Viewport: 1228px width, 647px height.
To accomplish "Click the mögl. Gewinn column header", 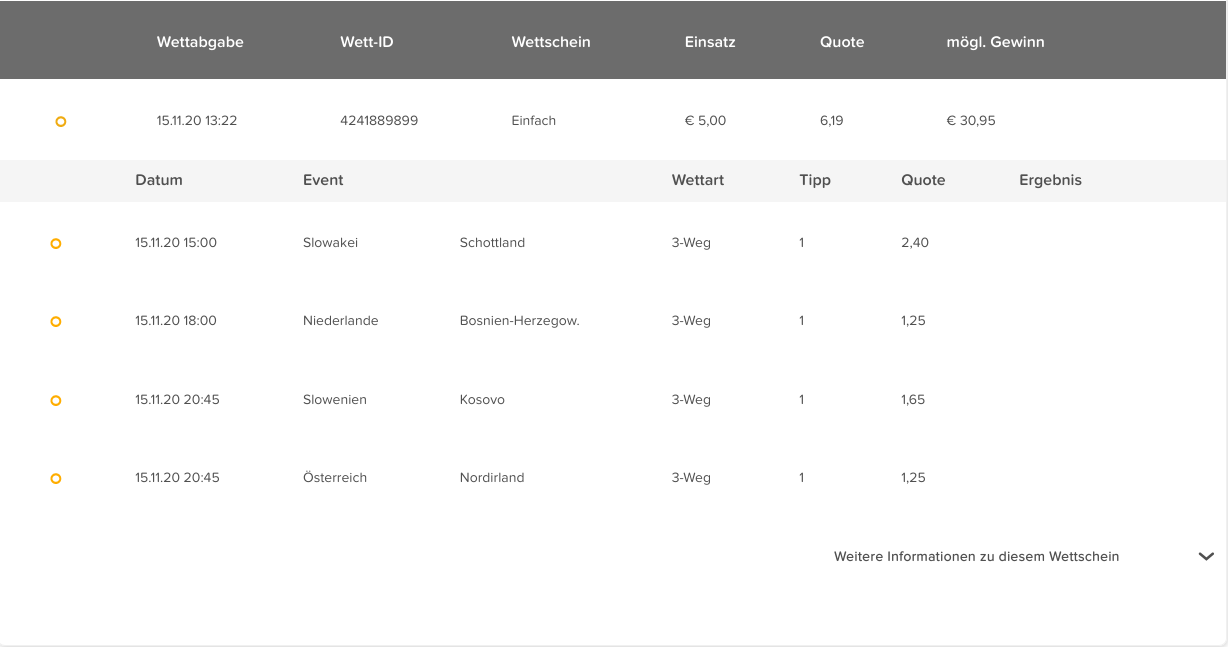I will click(x=995, y=42).
